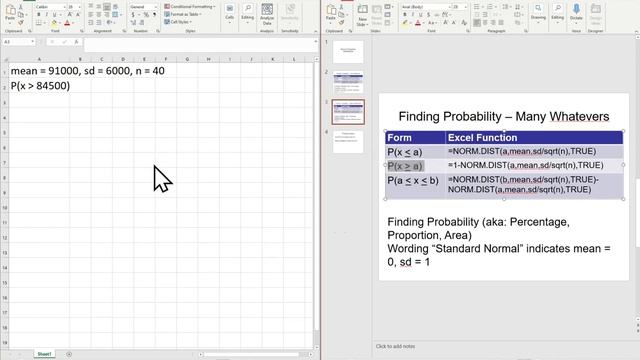Click Excel column A header

click(39, 59)
